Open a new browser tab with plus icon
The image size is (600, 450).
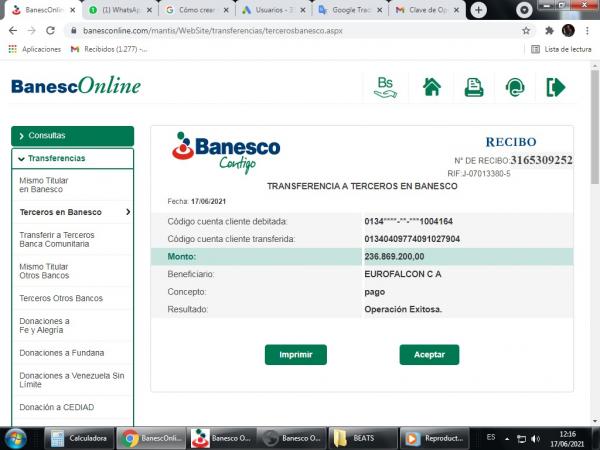478,10
